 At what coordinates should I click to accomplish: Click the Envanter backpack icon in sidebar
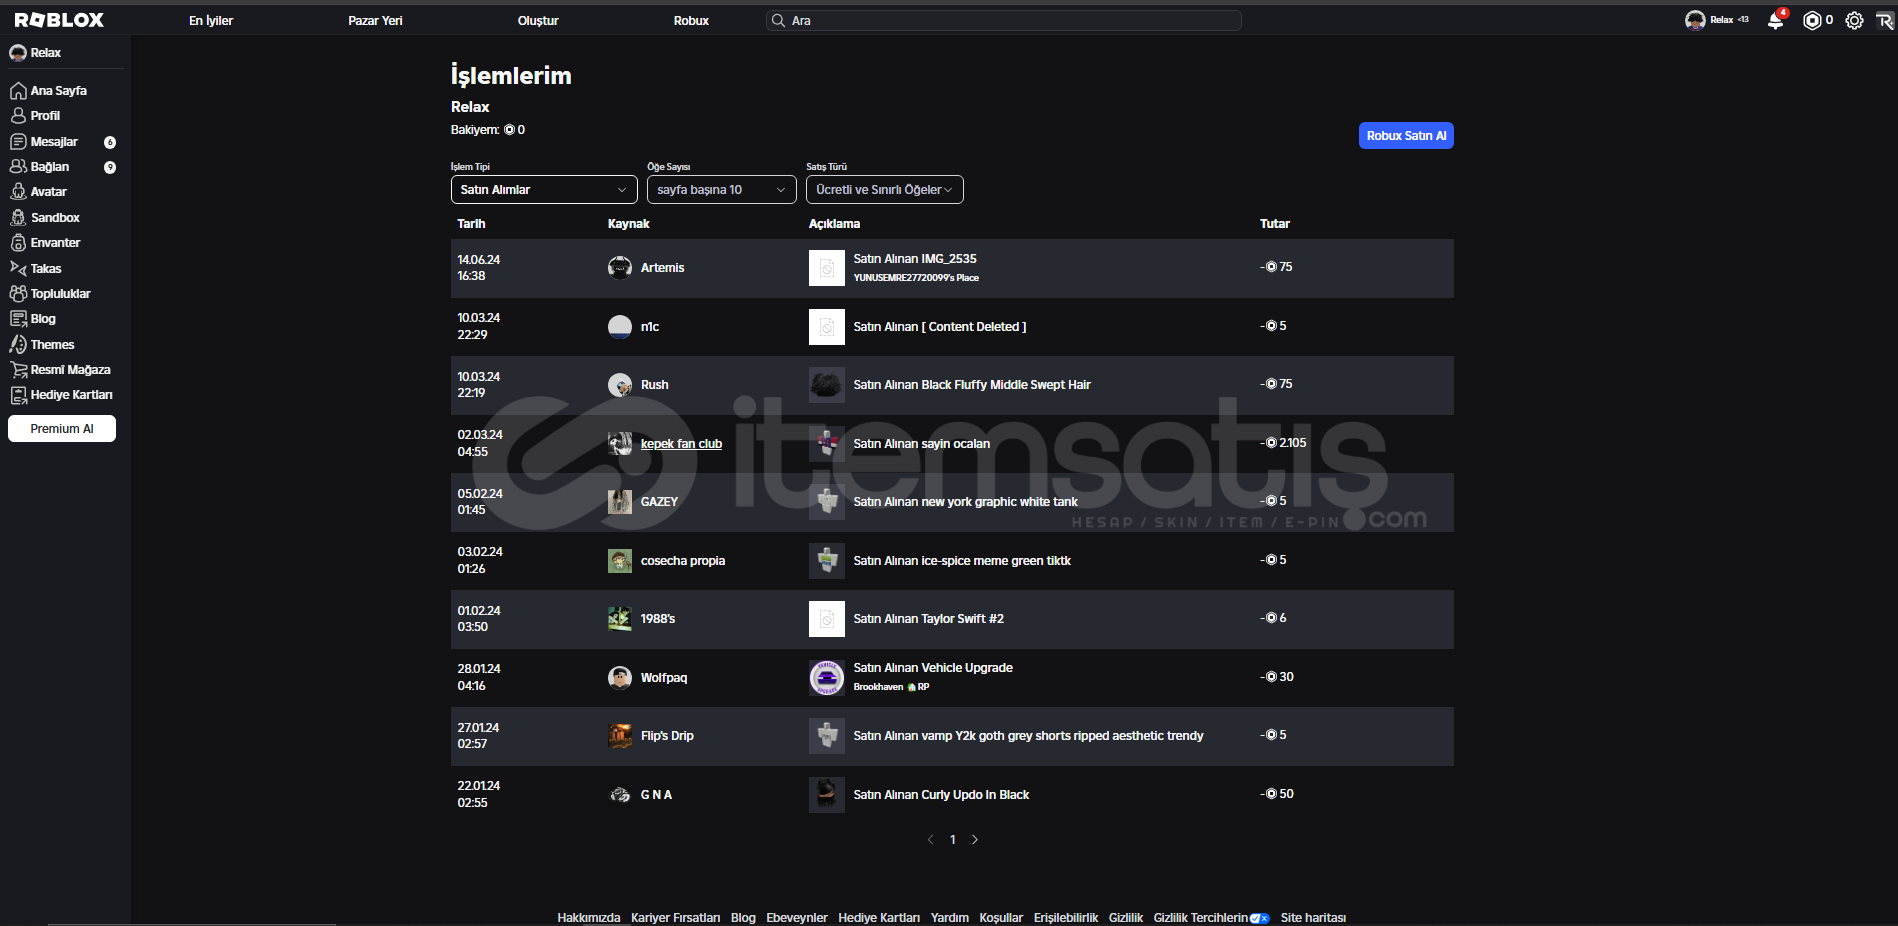pos(18,243)
